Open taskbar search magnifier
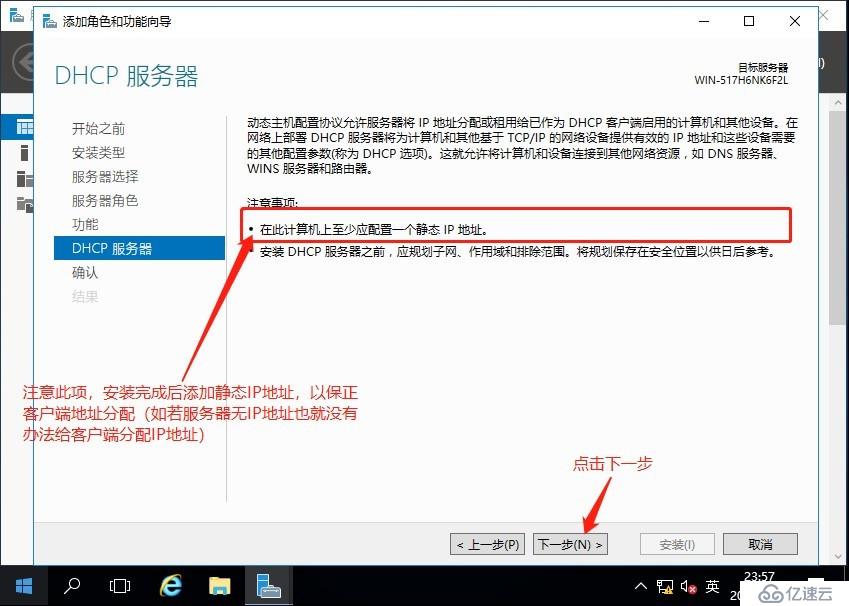The width and height of the screenshot is (849, 606). point(71,586)
